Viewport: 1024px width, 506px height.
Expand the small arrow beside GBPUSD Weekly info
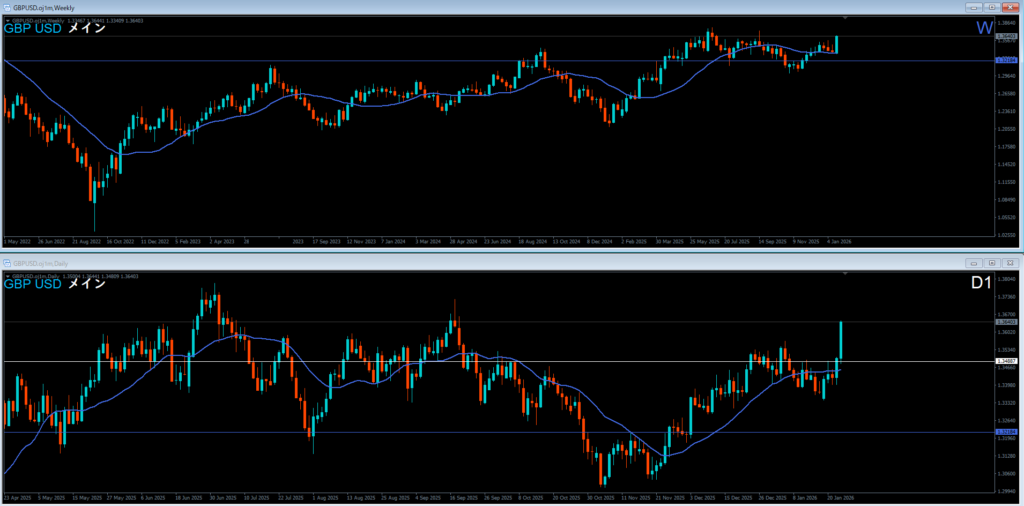(8, 20)
